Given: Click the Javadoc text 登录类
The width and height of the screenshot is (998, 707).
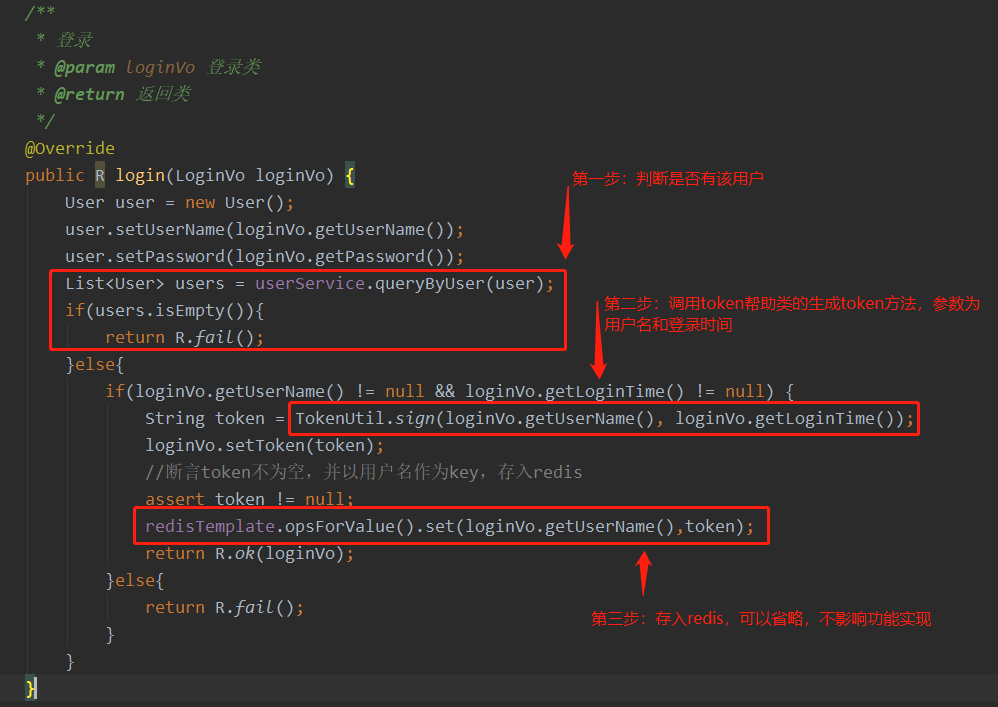Looking at the screenshot, I should click(x=234, y=67).
